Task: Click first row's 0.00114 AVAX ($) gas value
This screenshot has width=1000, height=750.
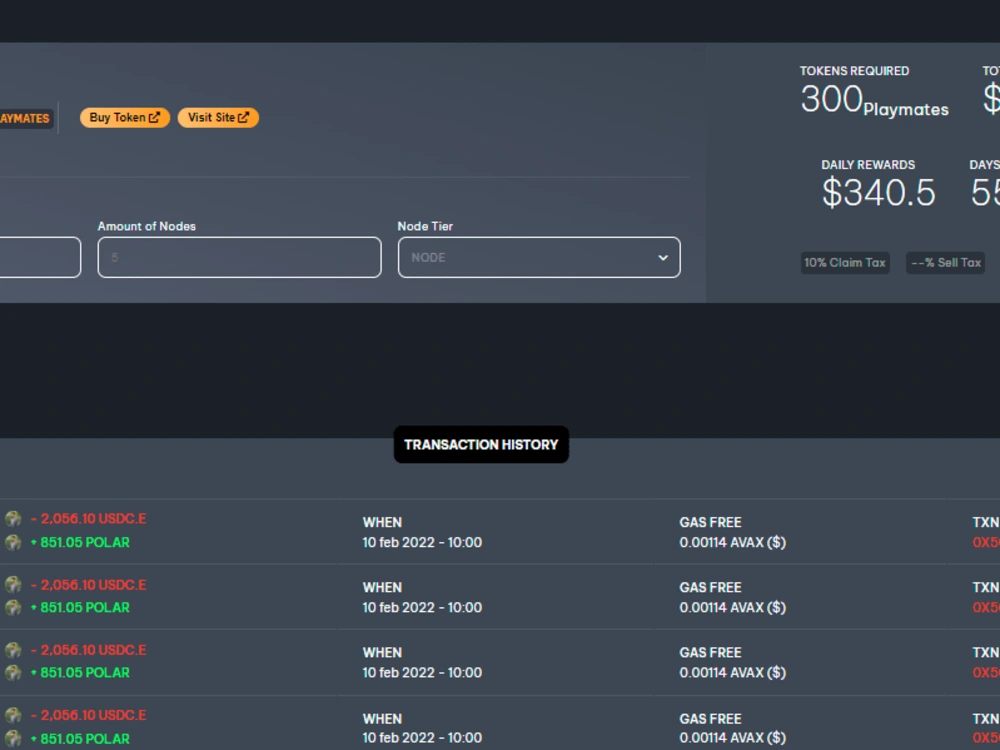Action: click(733, 542)
